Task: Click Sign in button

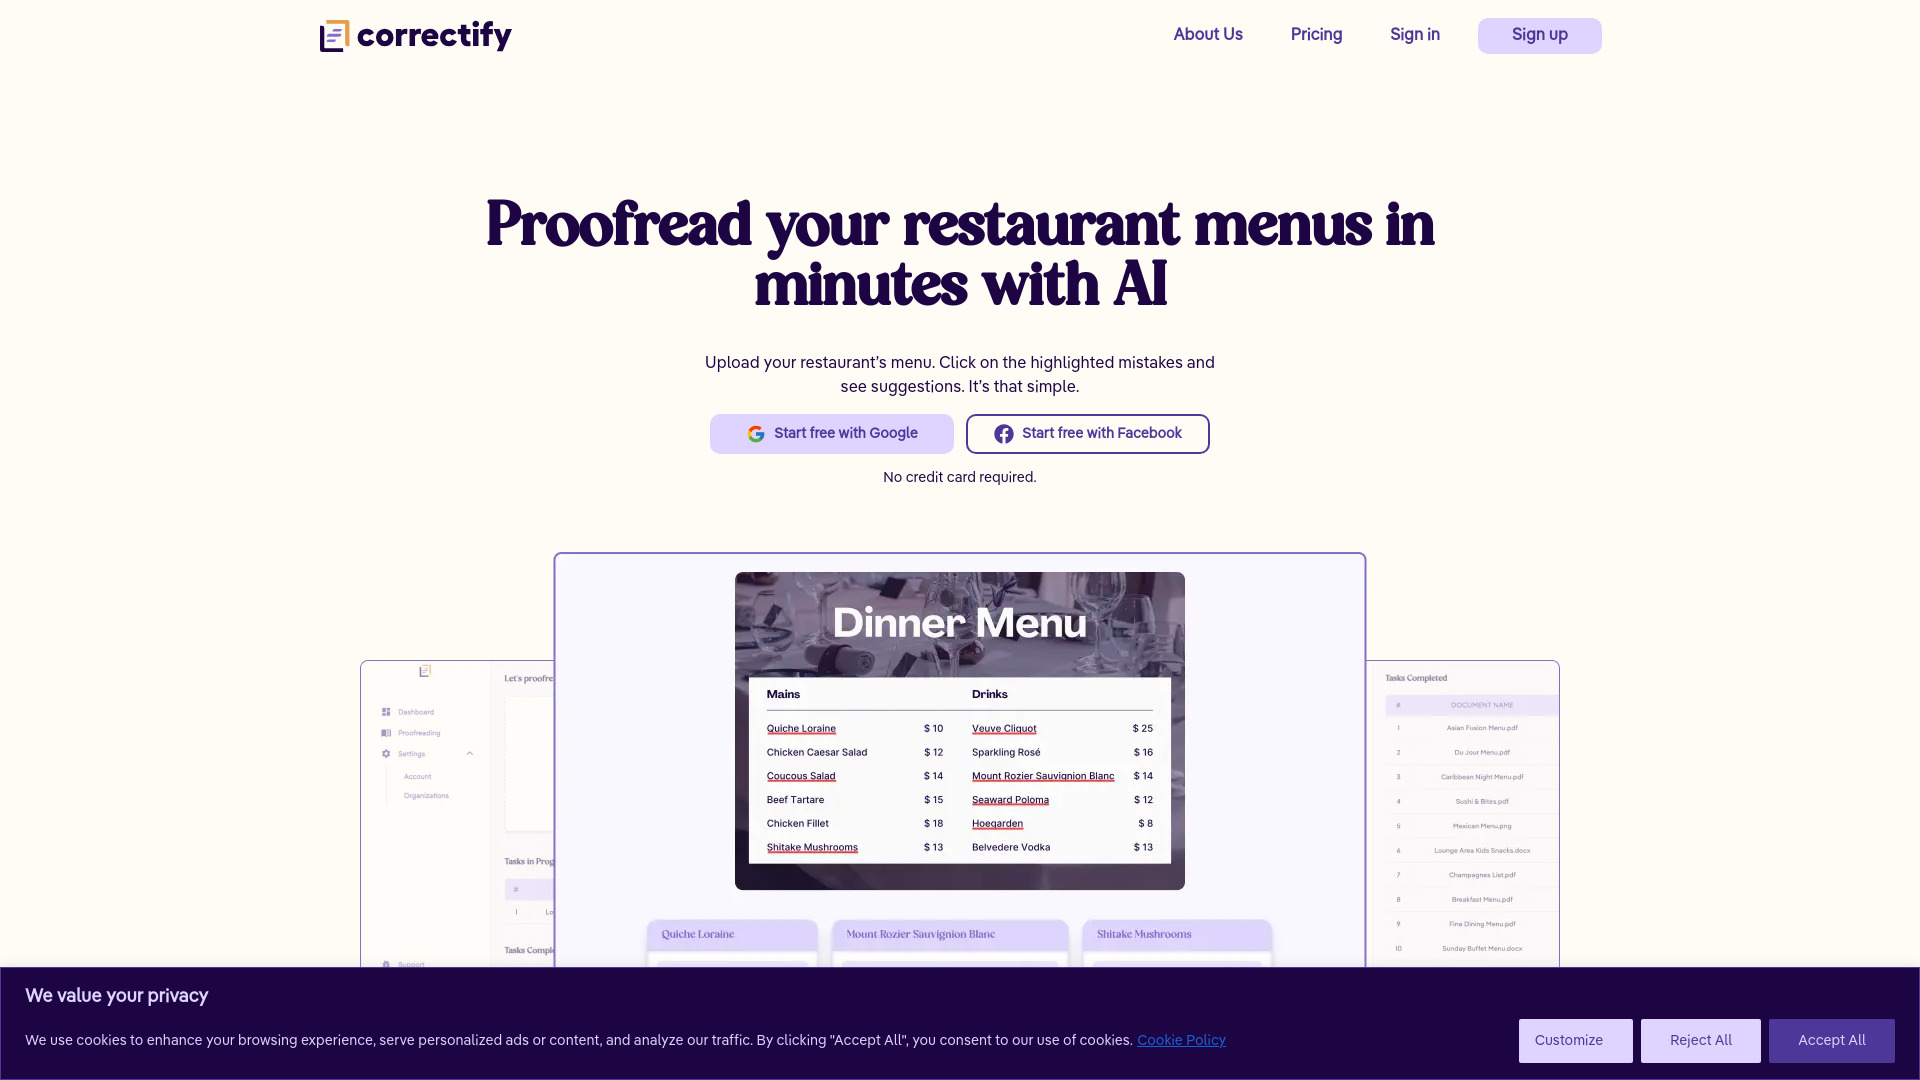Action: [x=1415, y=36]
